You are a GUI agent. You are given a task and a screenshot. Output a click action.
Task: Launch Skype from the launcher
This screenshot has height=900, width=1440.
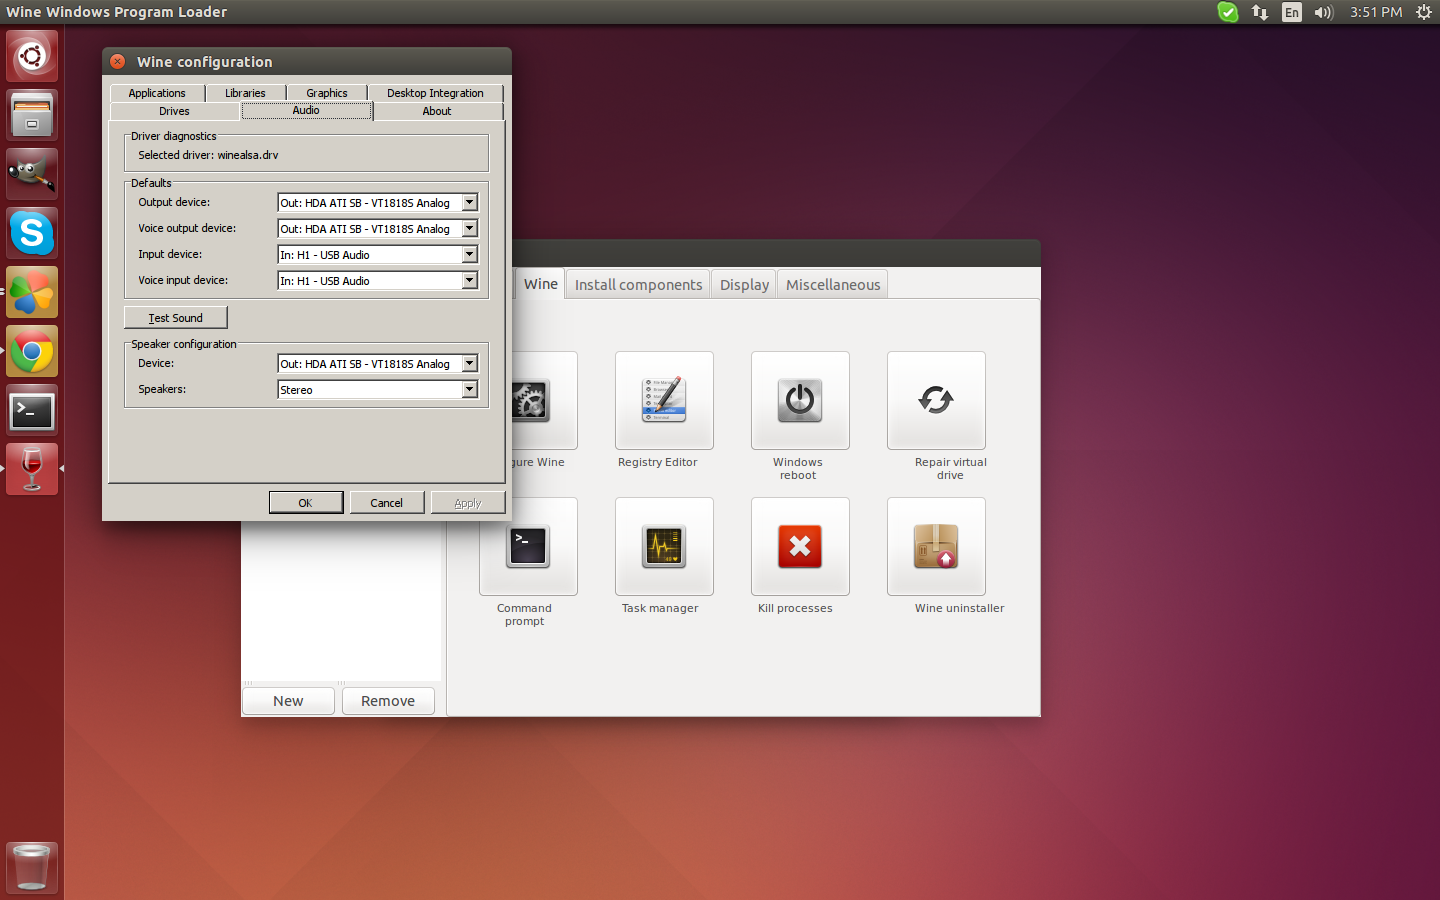click(x=32, y=233)
